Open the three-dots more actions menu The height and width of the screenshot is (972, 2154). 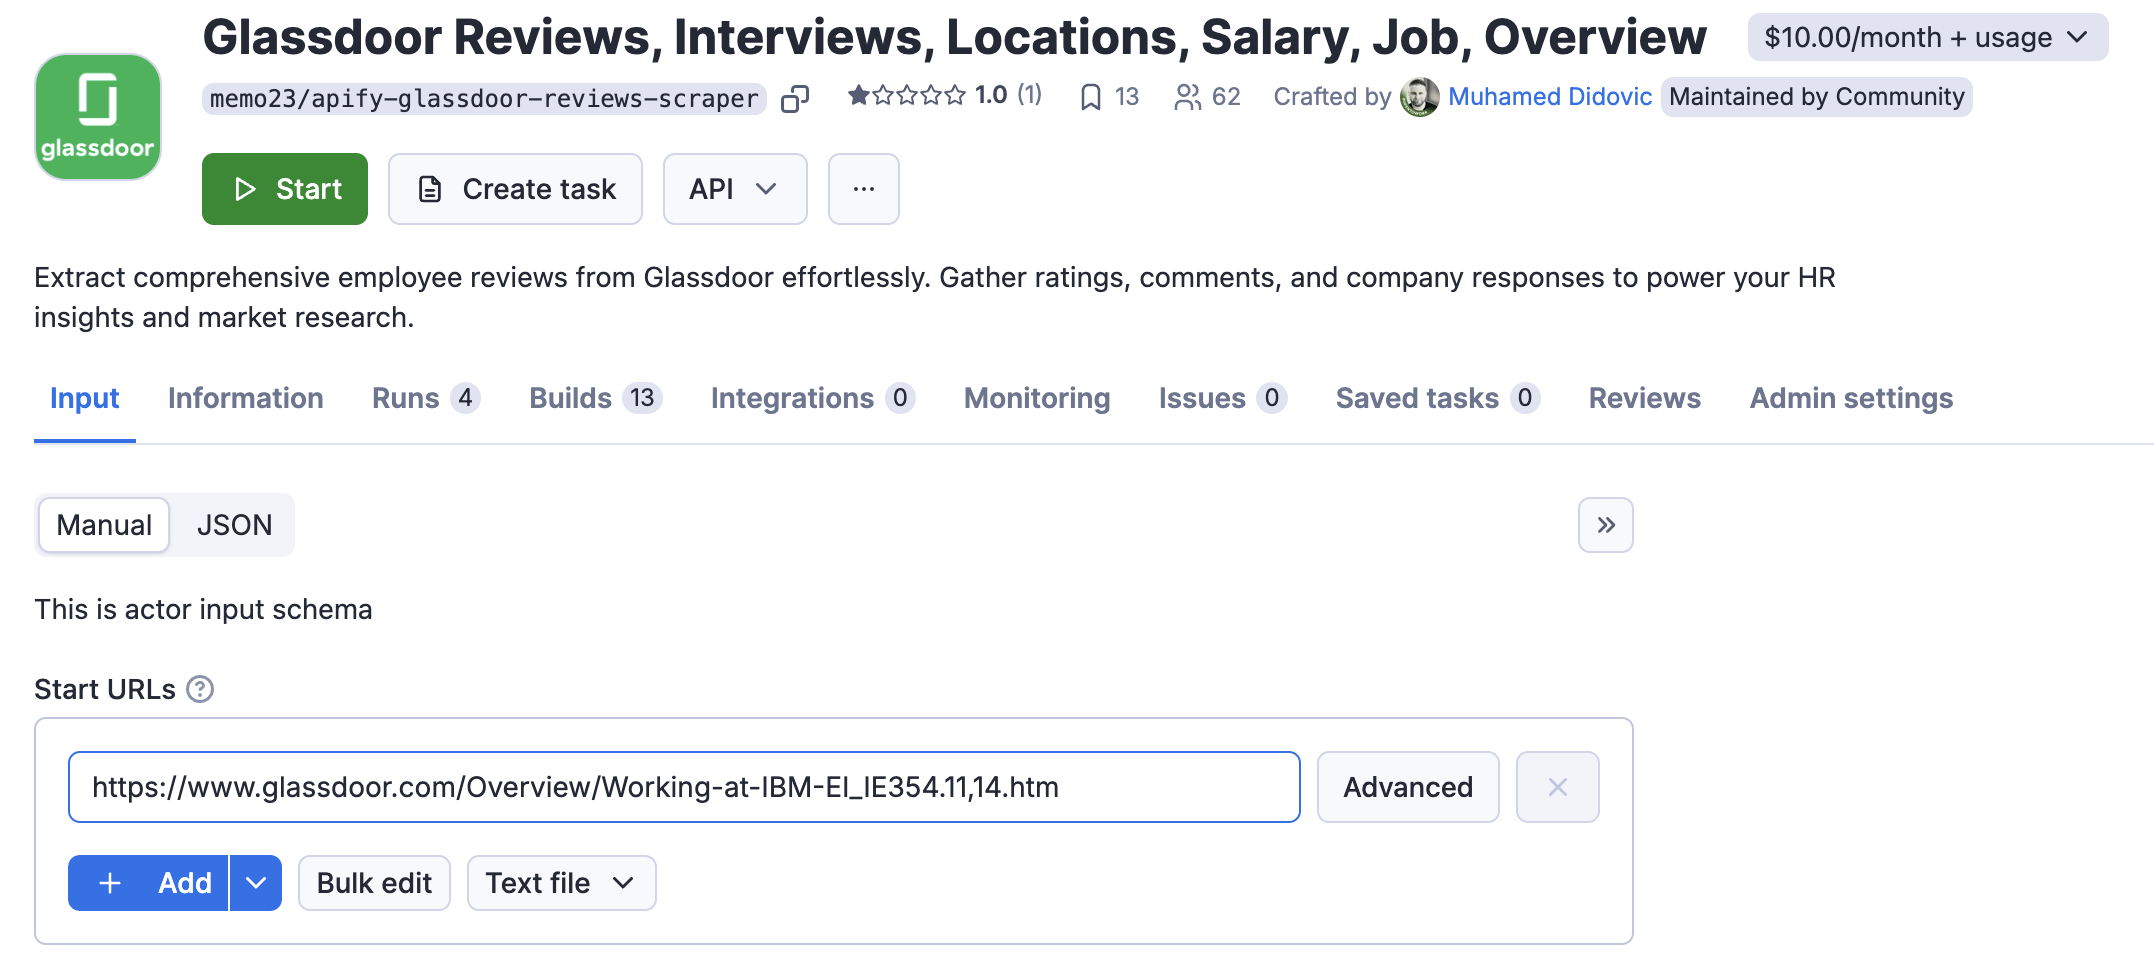point(864,189)
